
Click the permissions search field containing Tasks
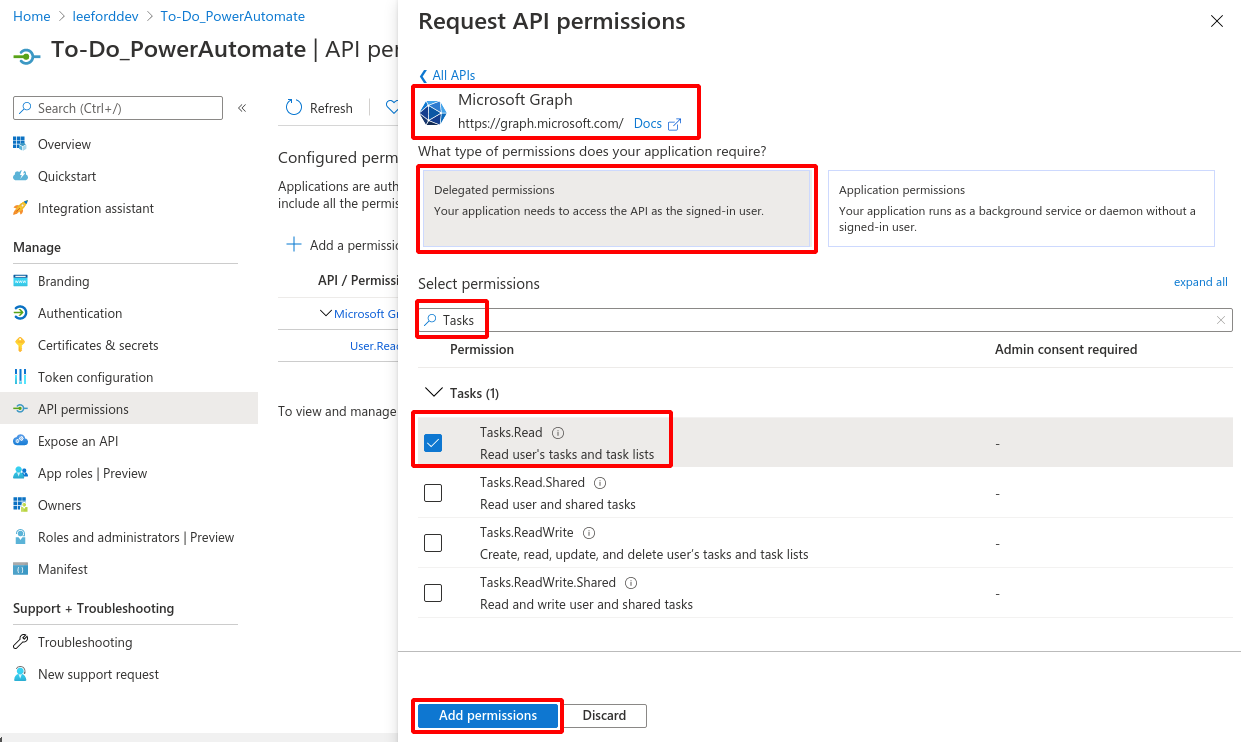pos(825,320)
